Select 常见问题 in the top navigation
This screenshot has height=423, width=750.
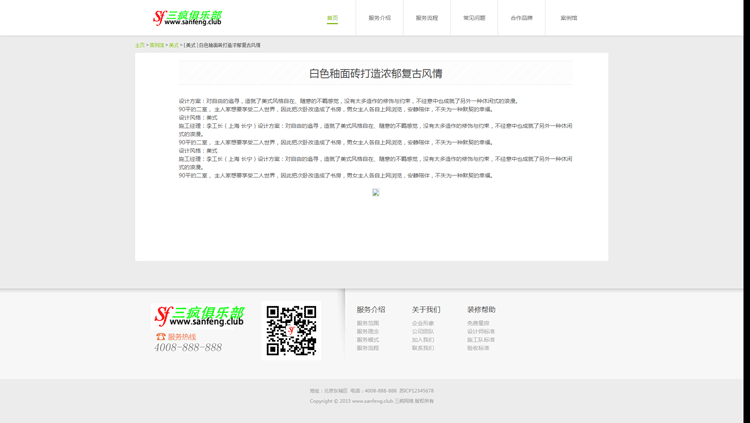(474, 18)
